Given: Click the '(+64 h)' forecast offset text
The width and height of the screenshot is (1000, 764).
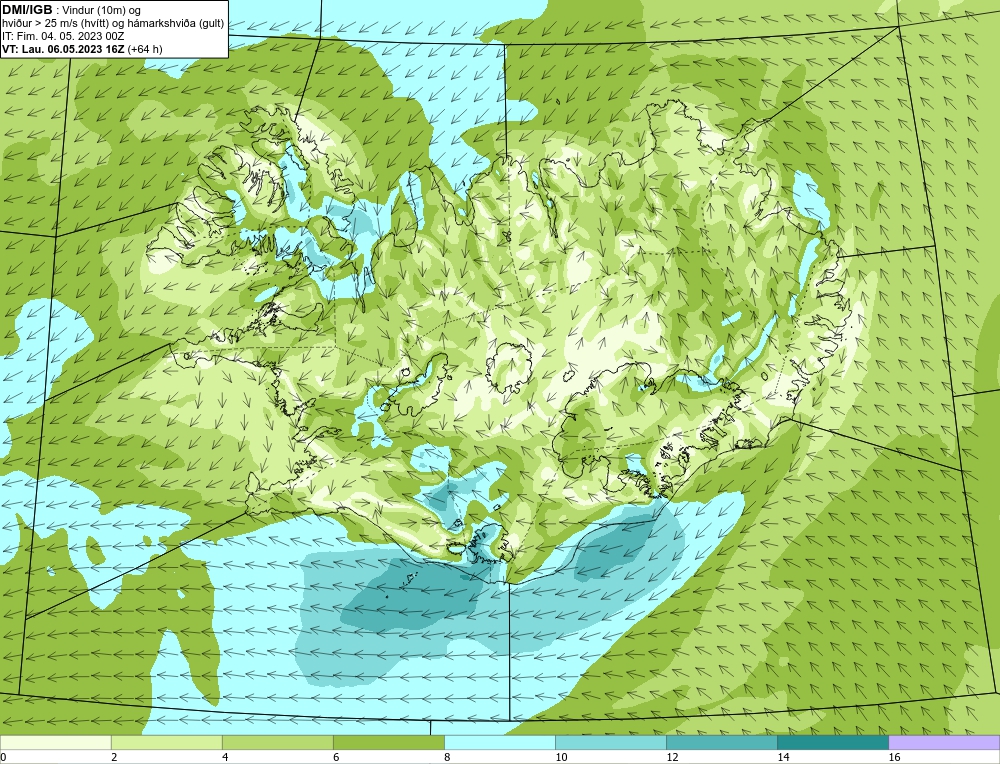Looking at the screenshot, I should coord(145,49).
